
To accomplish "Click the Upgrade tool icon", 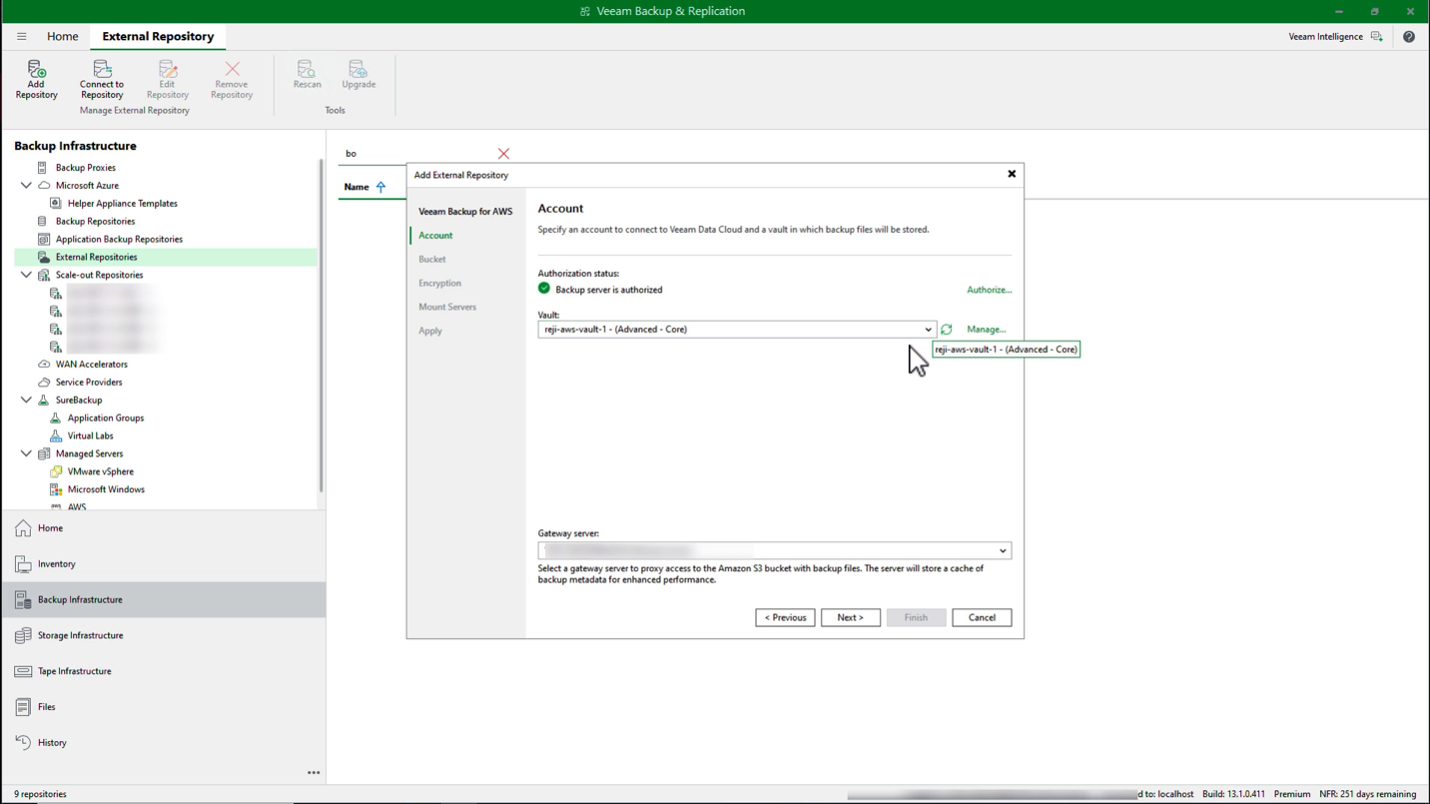I will point(358,75).
